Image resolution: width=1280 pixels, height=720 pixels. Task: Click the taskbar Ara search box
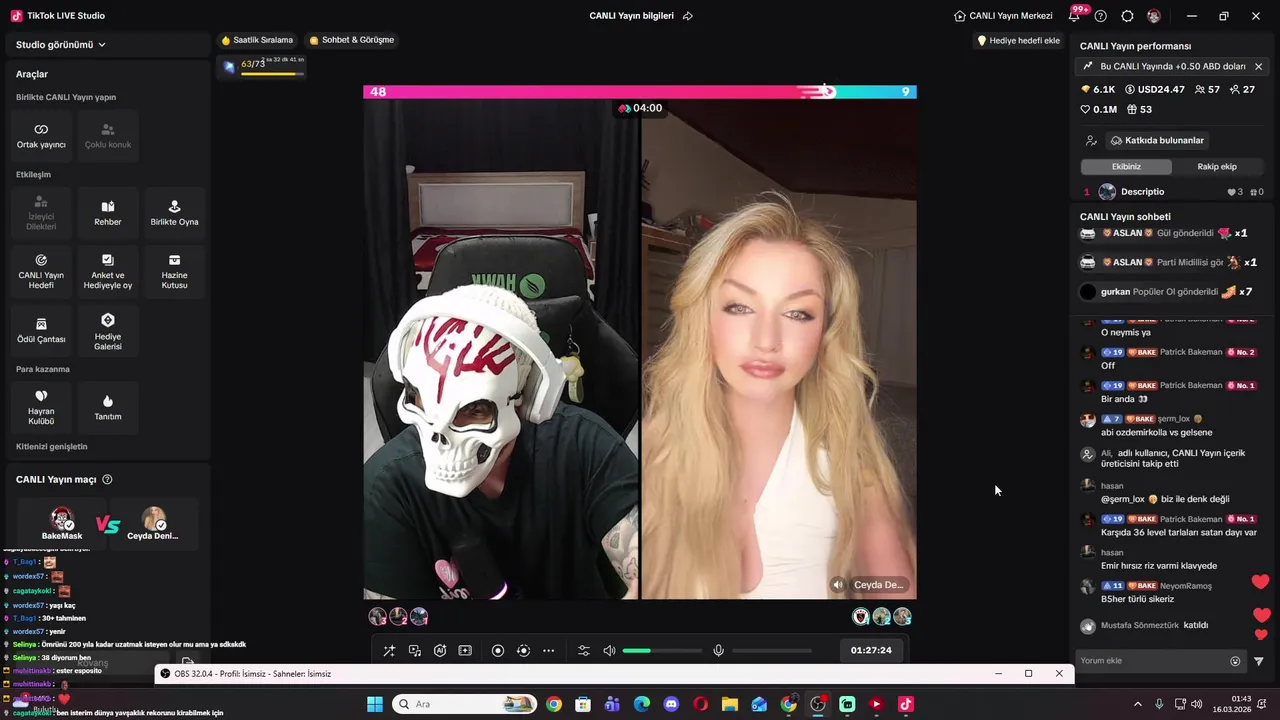click(463, 704)
